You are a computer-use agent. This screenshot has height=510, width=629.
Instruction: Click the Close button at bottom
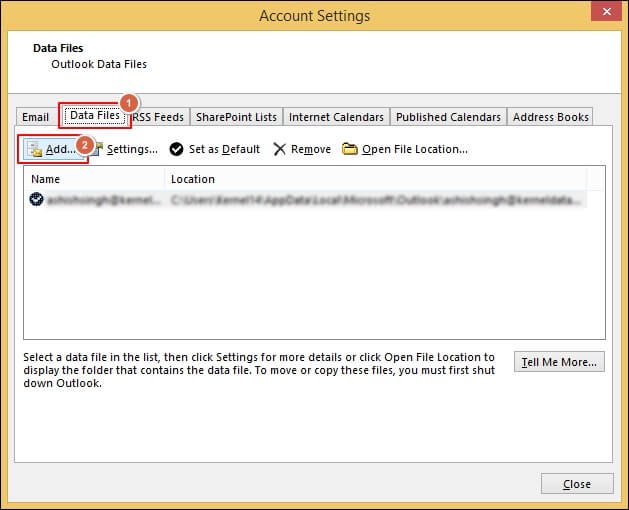click(x=577, y=484)
